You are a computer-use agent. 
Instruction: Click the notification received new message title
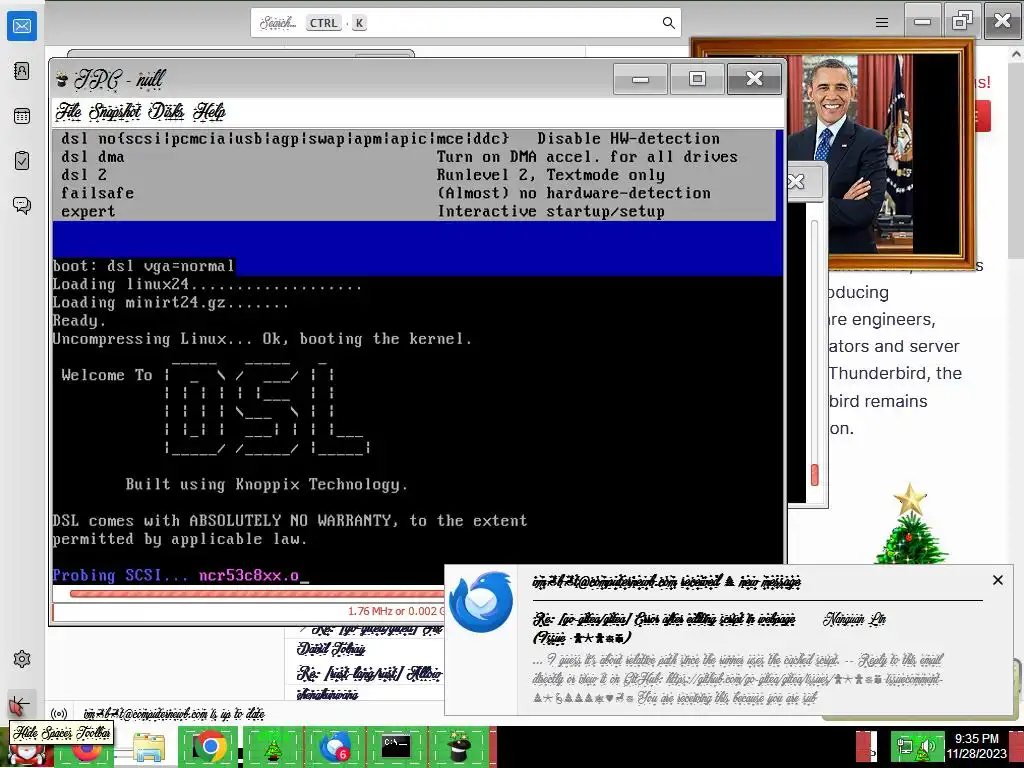[x=666, y=581]
